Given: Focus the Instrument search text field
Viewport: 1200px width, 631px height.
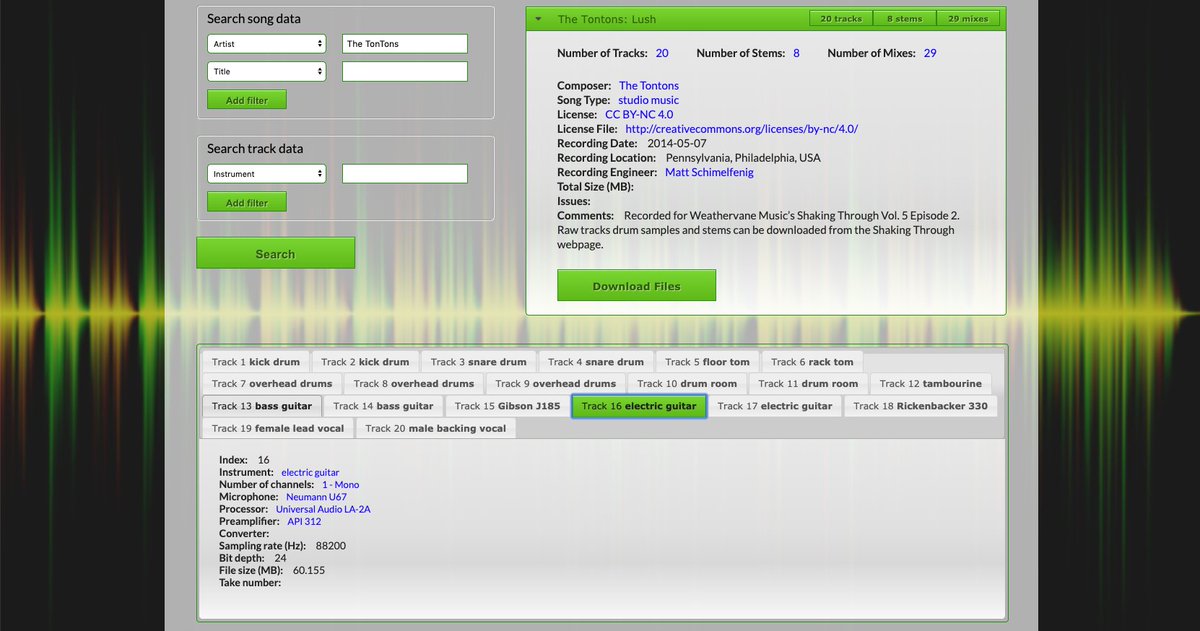Looking at the screenshot, I should [x=405, y=174].
